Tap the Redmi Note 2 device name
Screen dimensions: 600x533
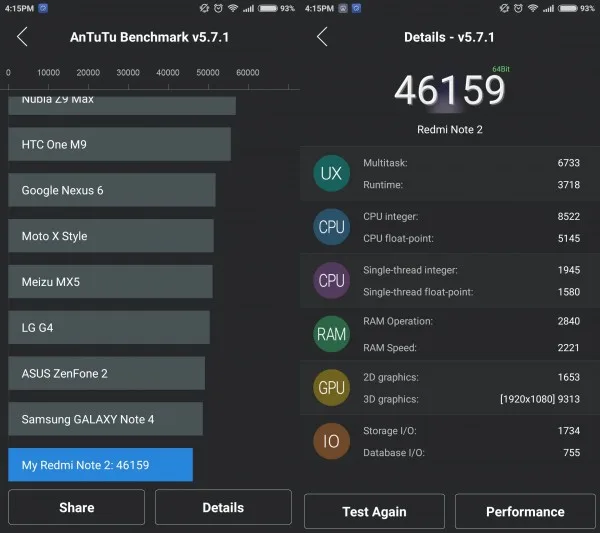450,130
